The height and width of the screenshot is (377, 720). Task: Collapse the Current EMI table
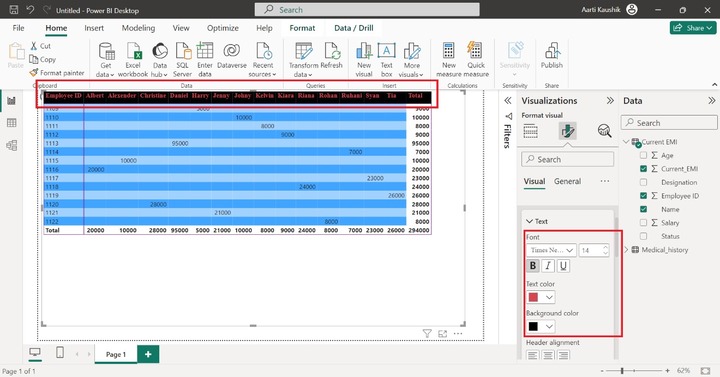tap(626, 142)
